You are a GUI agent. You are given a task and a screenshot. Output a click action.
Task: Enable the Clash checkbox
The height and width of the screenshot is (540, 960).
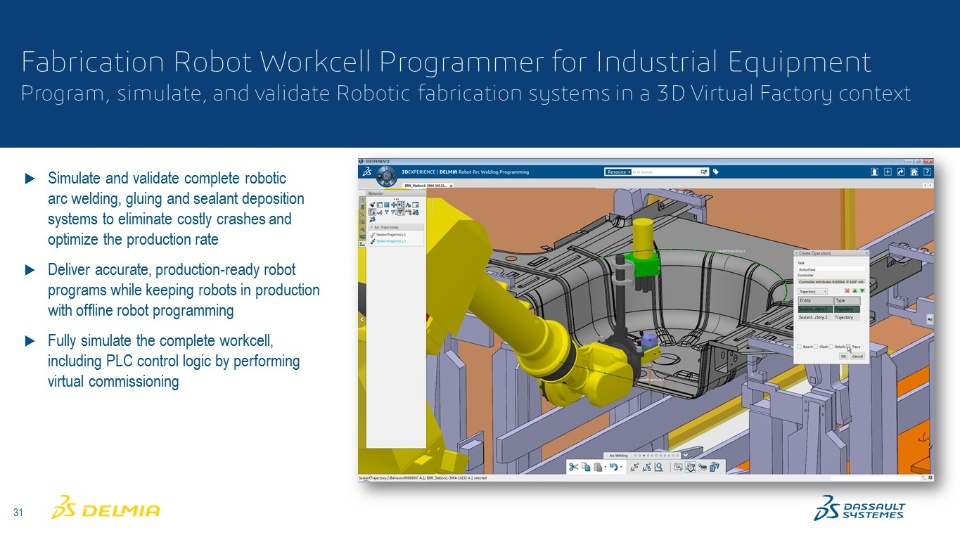816,347
